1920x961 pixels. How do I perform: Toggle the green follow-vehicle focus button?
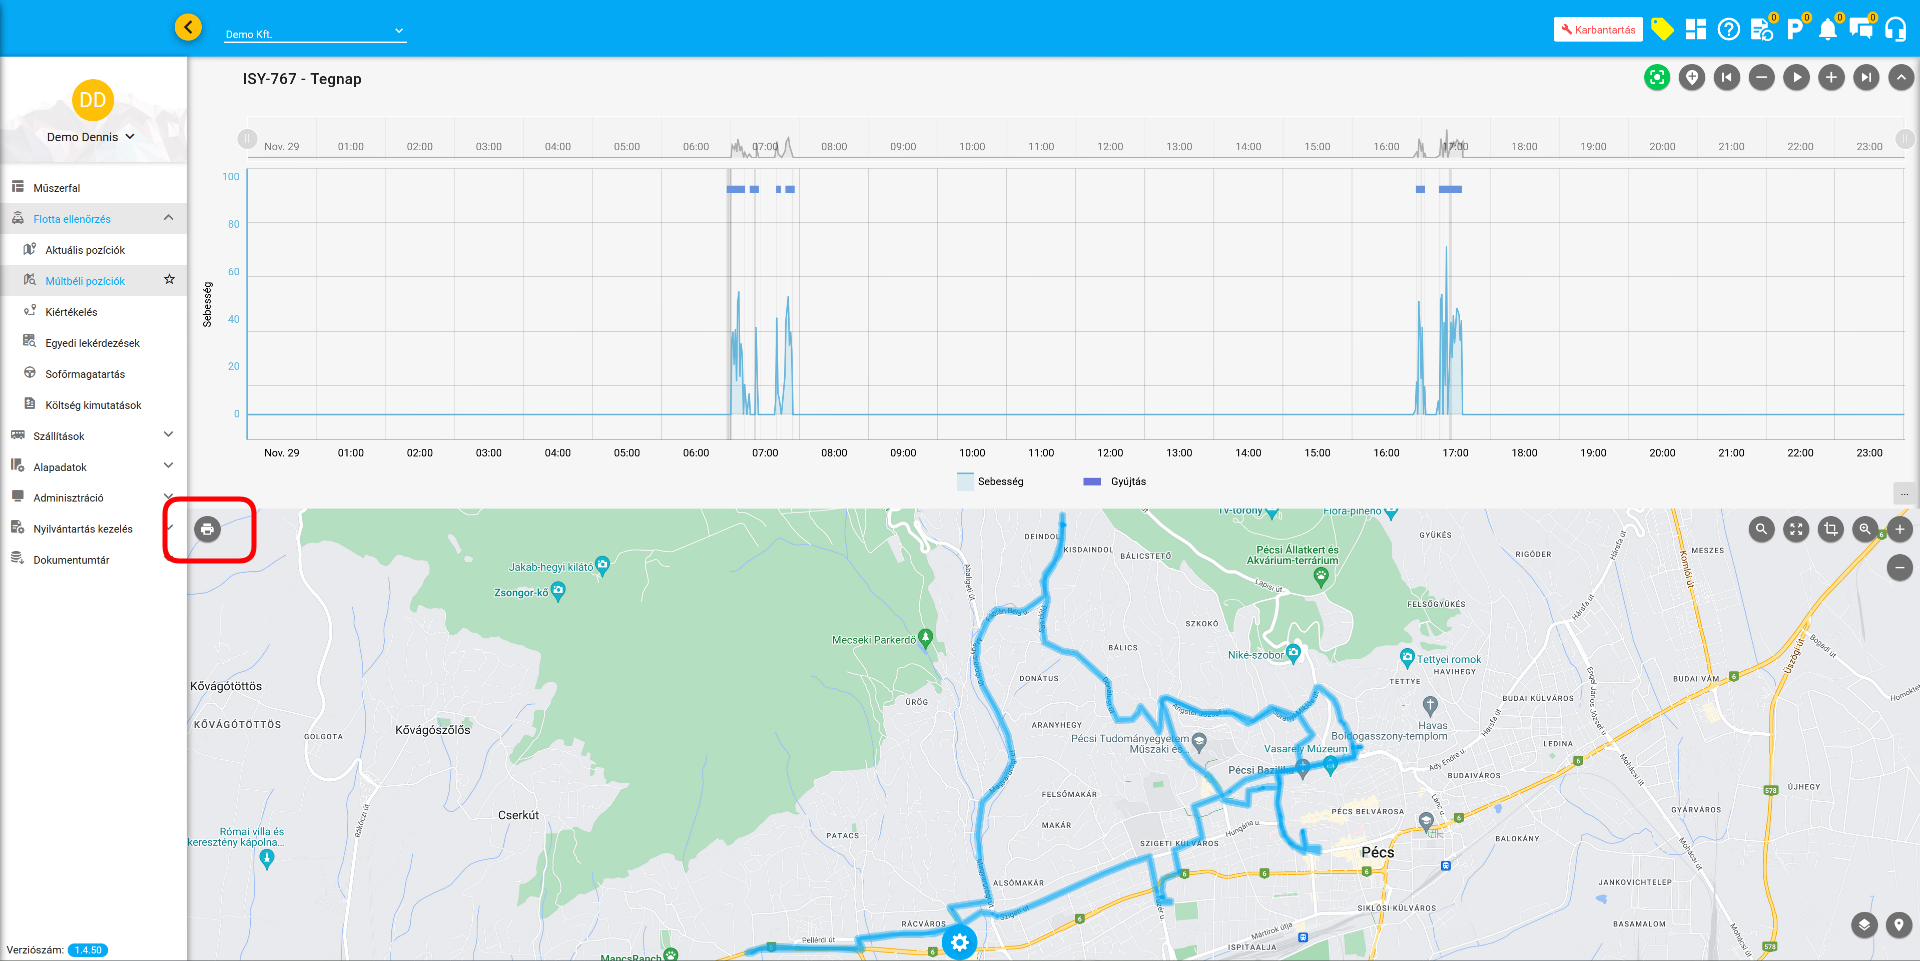tap(1657, 77)
